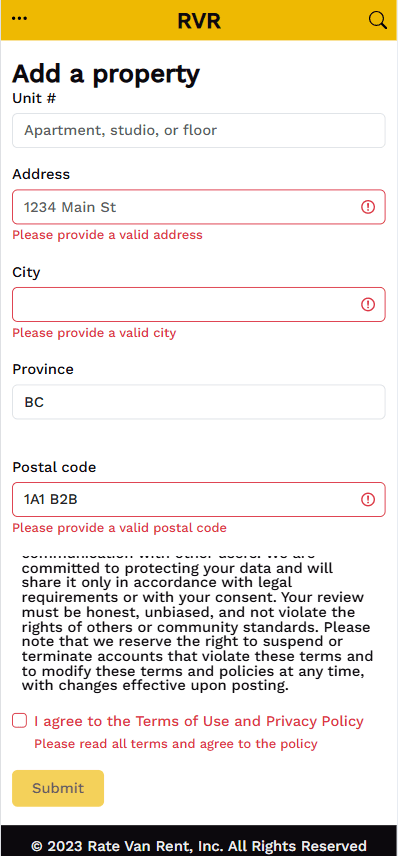Screen dimensions: 398x856
Task: Click the Address field error icon
Action: 368,207
